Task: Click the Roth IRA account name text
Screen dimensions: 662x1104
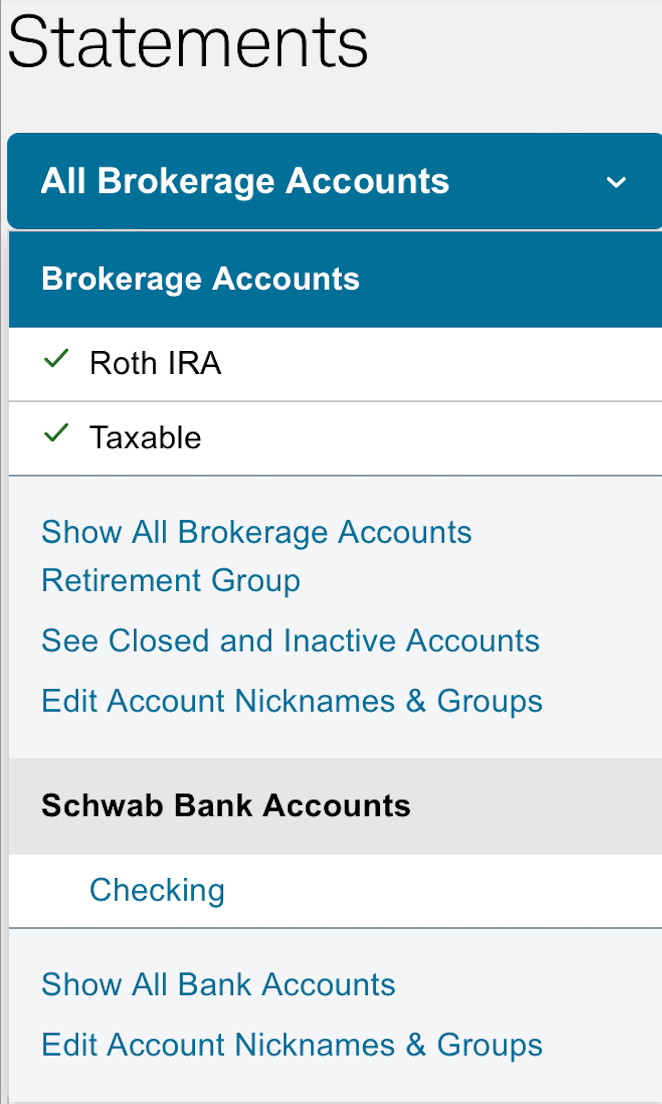Action: pos(155,364)
